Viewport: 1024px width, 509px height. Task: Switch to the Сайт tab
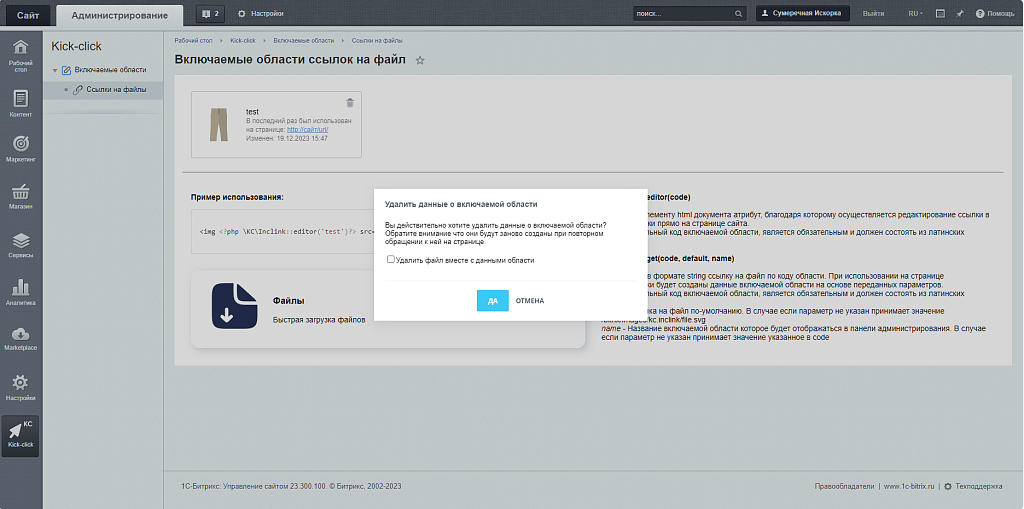(x=27, y=14)
